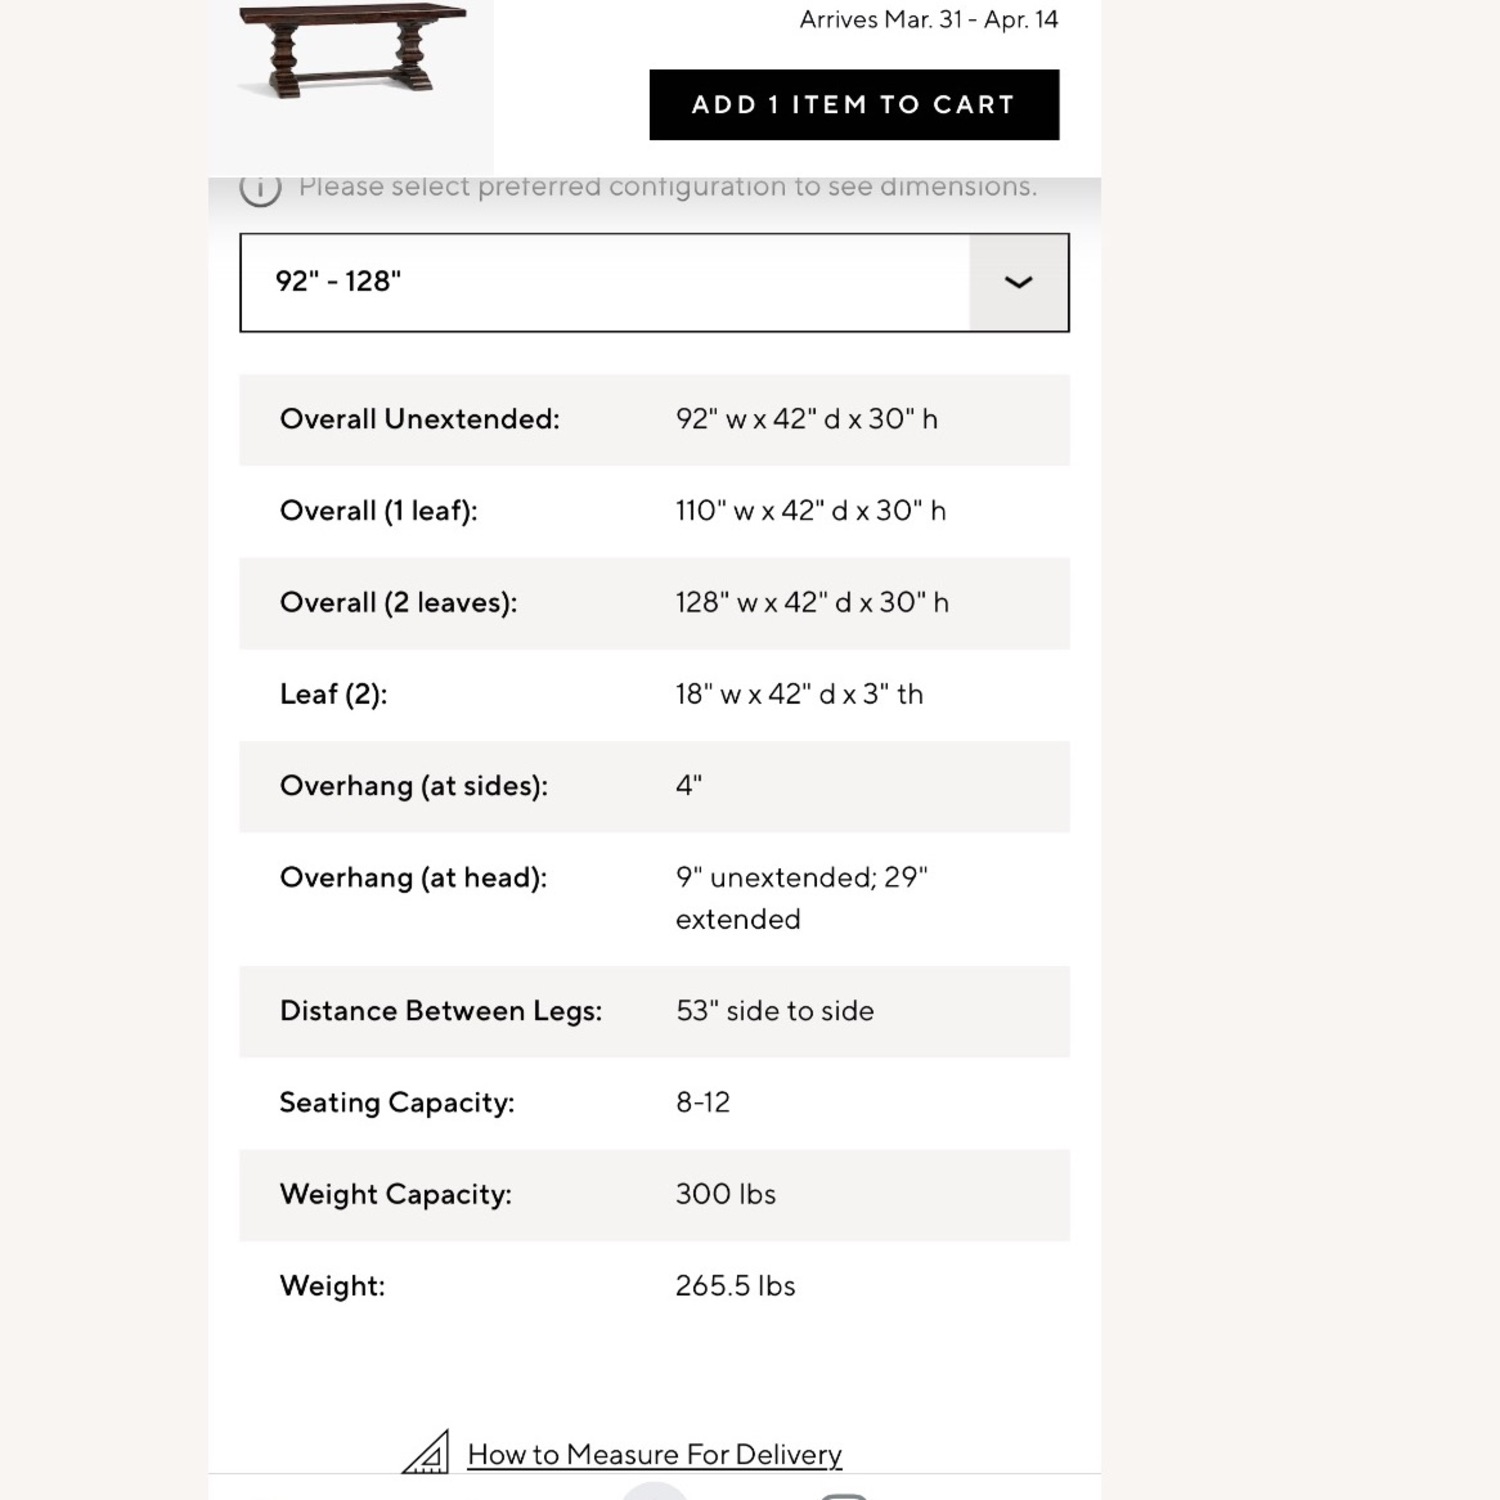
Task: Click the Arrives Mar. 31 - Apr. 14 text
Action: tap(928, 19)
